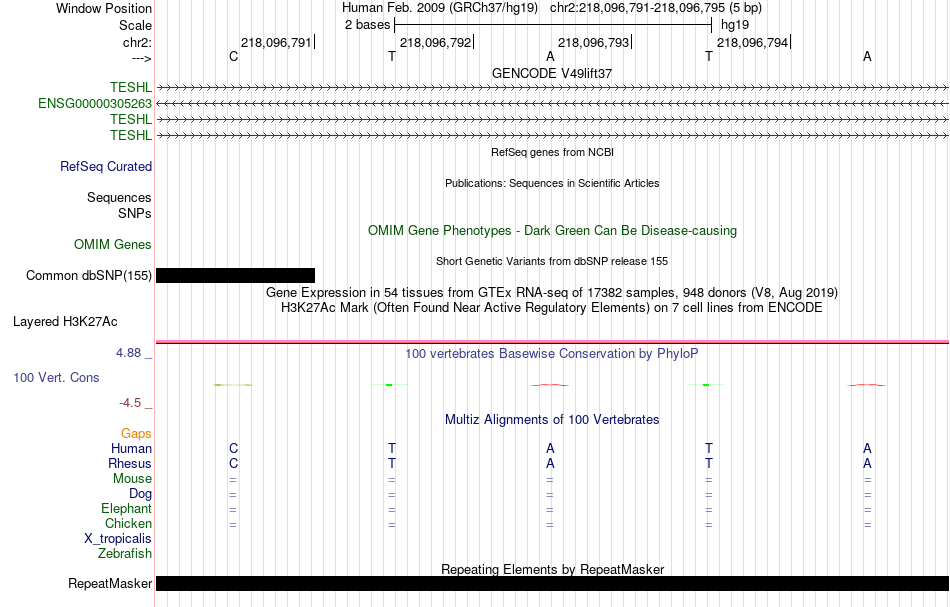Click the Scale label

tap(135, 25)
